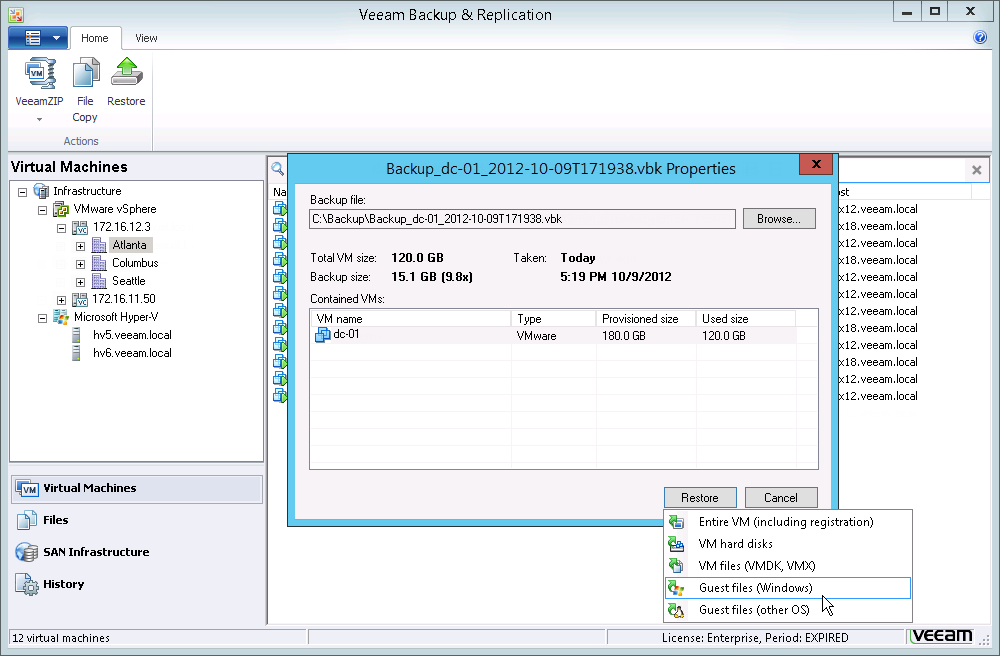
Task: Choose Guest files (Windows) restore option
Action: click(755, 588)
